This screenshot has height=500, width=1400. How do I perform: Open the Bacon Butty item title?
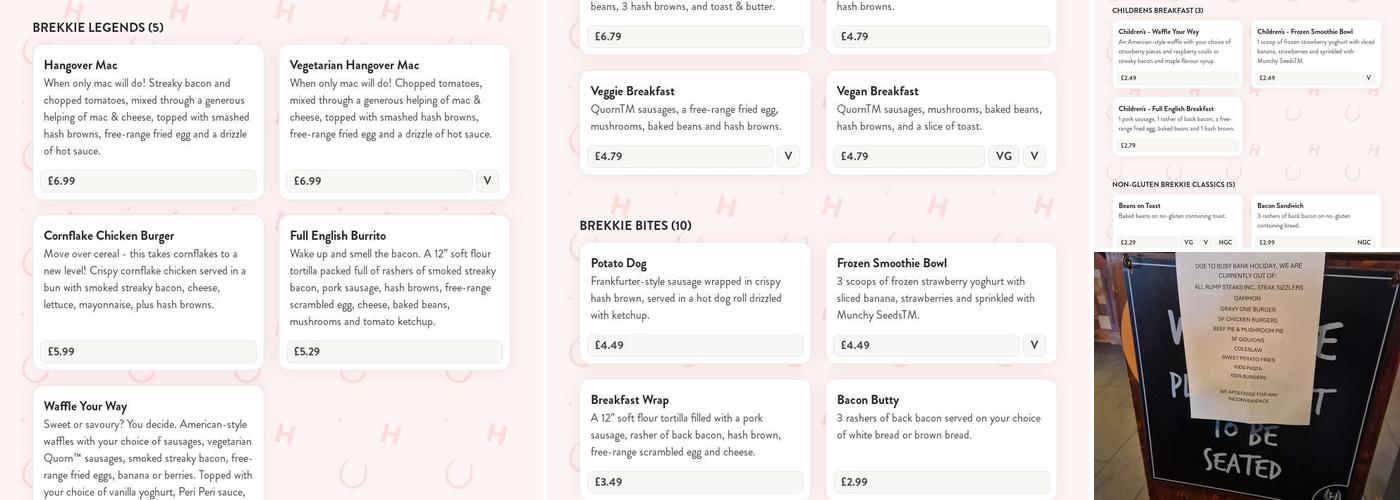click(867, 400)
